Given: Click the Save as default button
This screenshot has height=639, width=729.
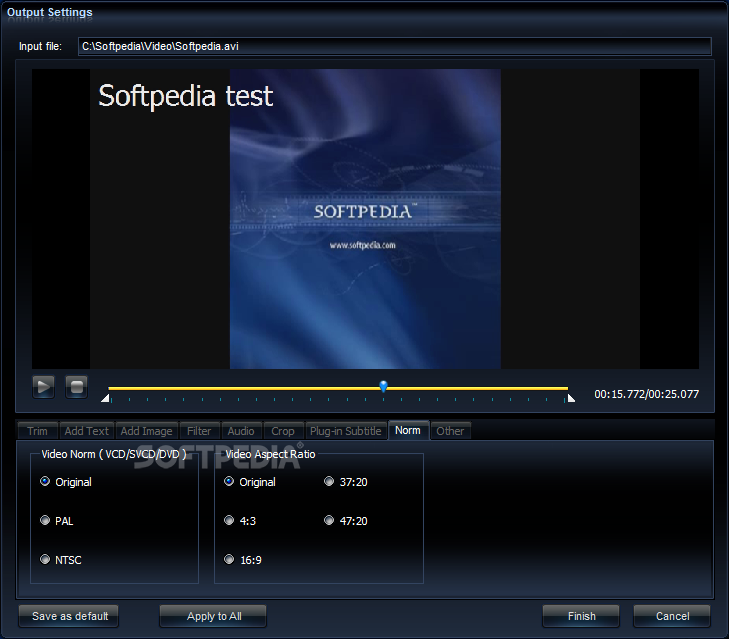Looking at the screenshot, I should pos(69,616).
